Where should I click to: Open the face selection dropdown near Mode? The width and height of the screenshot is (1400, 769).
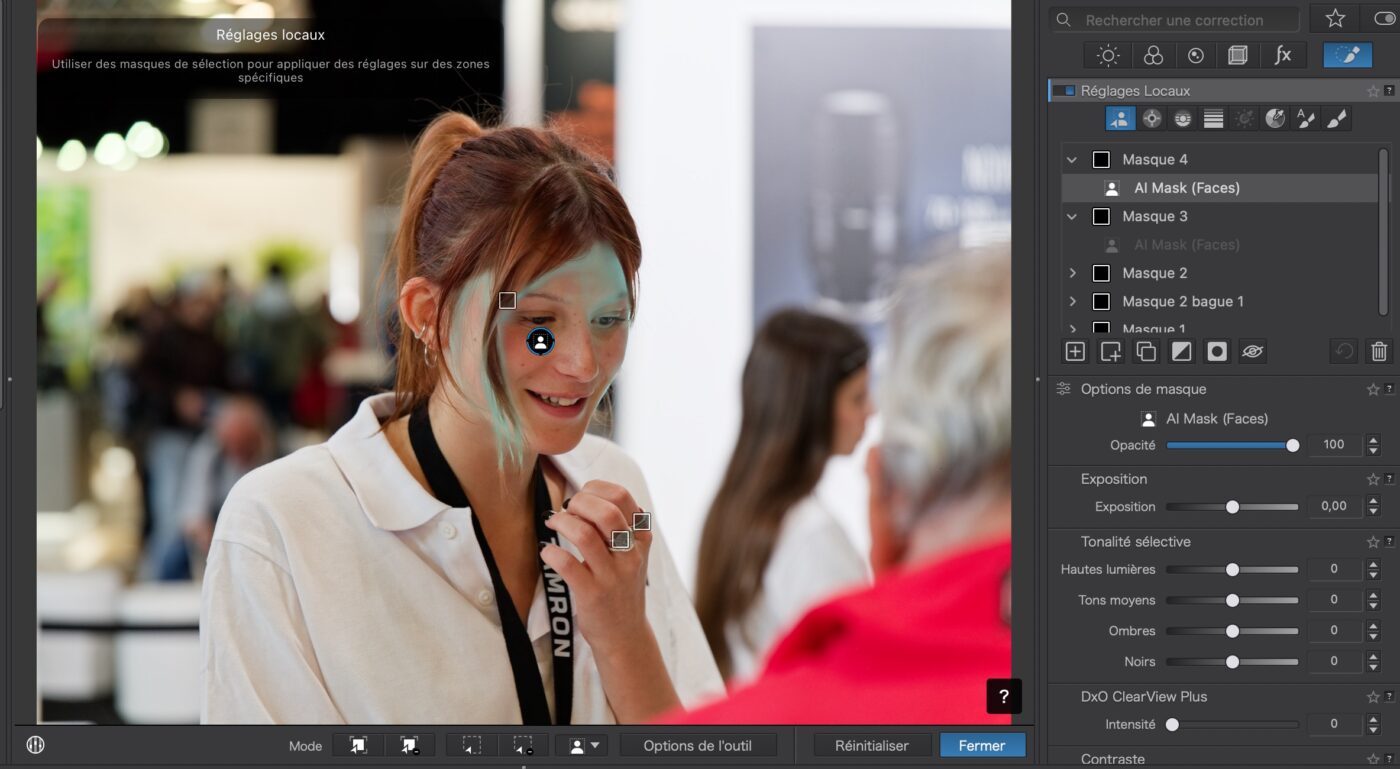[582, 744]
